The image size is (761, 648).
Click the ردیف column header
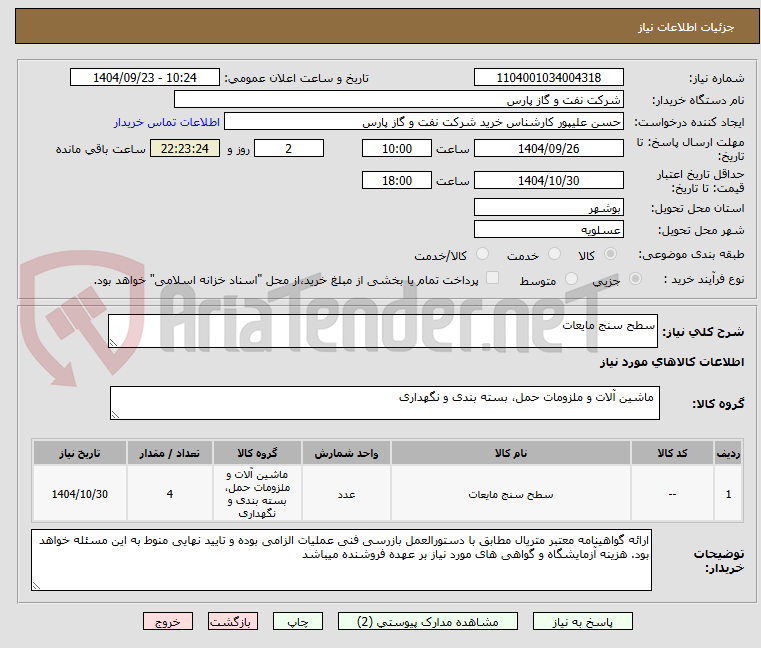click(x=728, y=453)
